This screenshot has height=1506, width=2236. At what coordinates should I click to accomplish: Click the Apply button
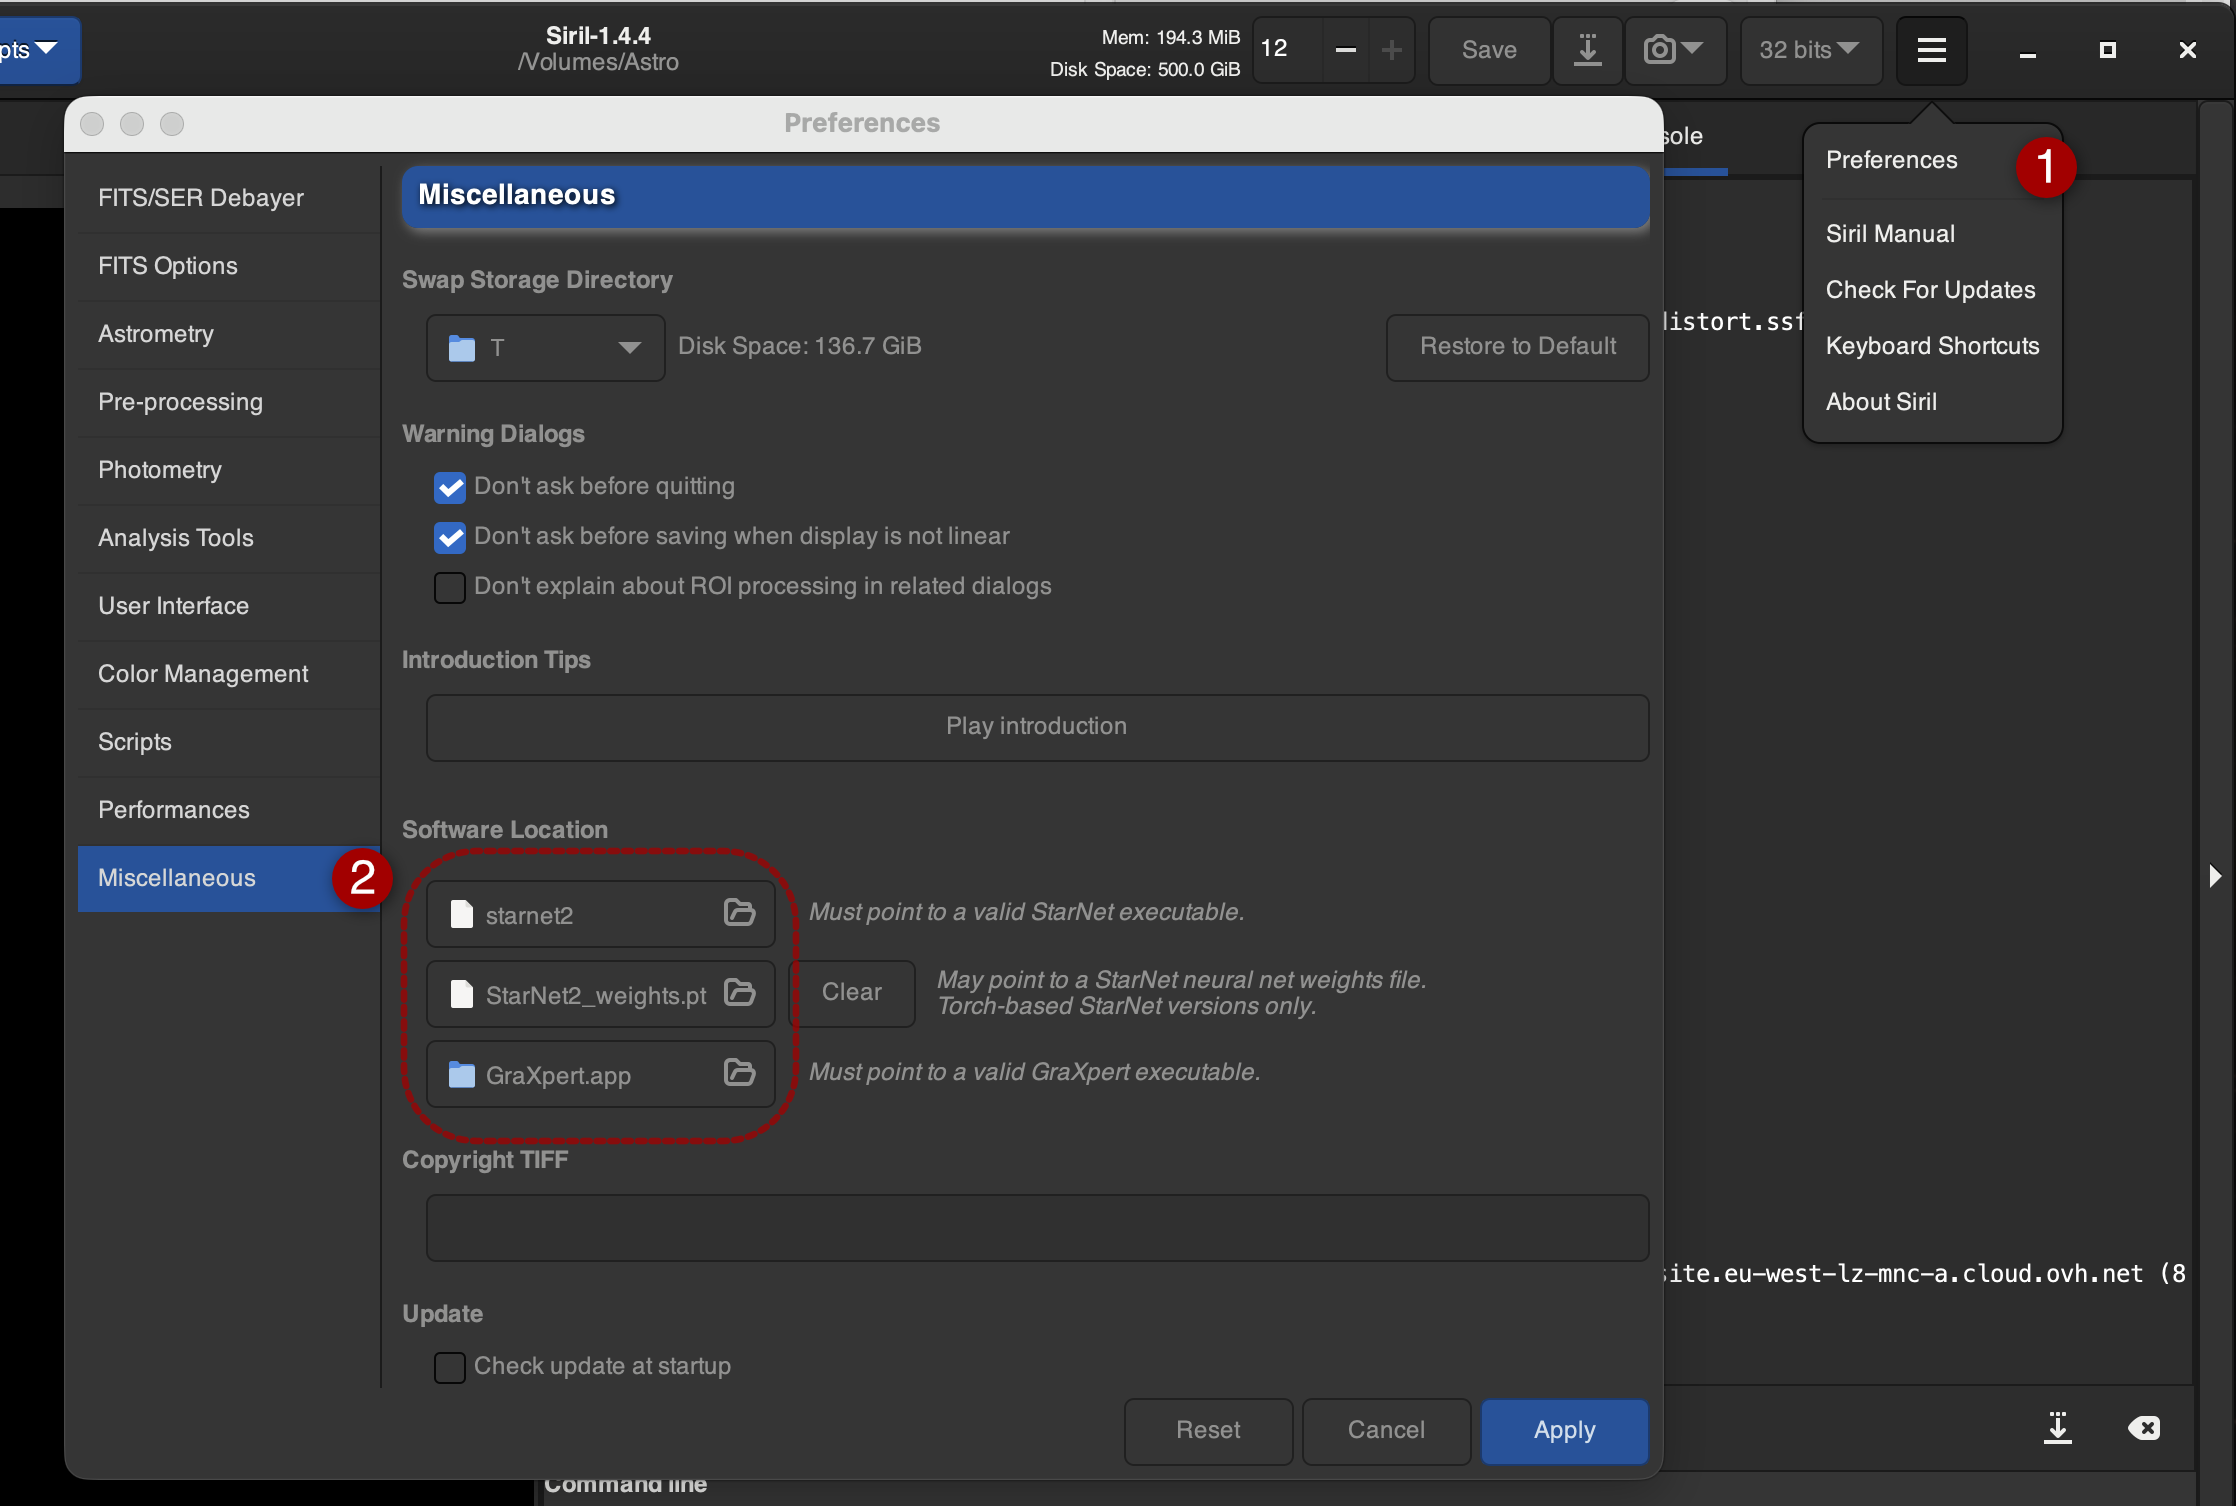[x=1564, y=1431]
